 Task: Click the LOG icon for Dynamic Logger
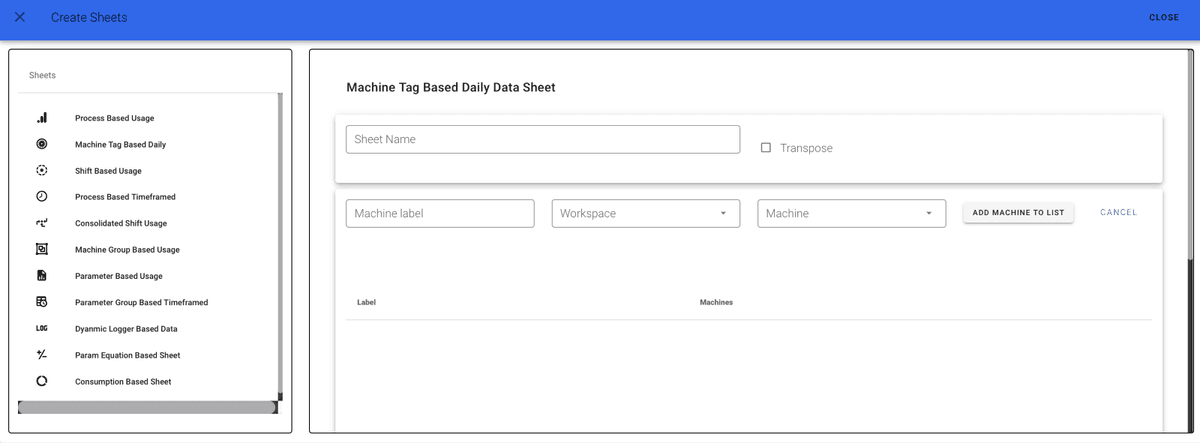[x=42, y=329]
